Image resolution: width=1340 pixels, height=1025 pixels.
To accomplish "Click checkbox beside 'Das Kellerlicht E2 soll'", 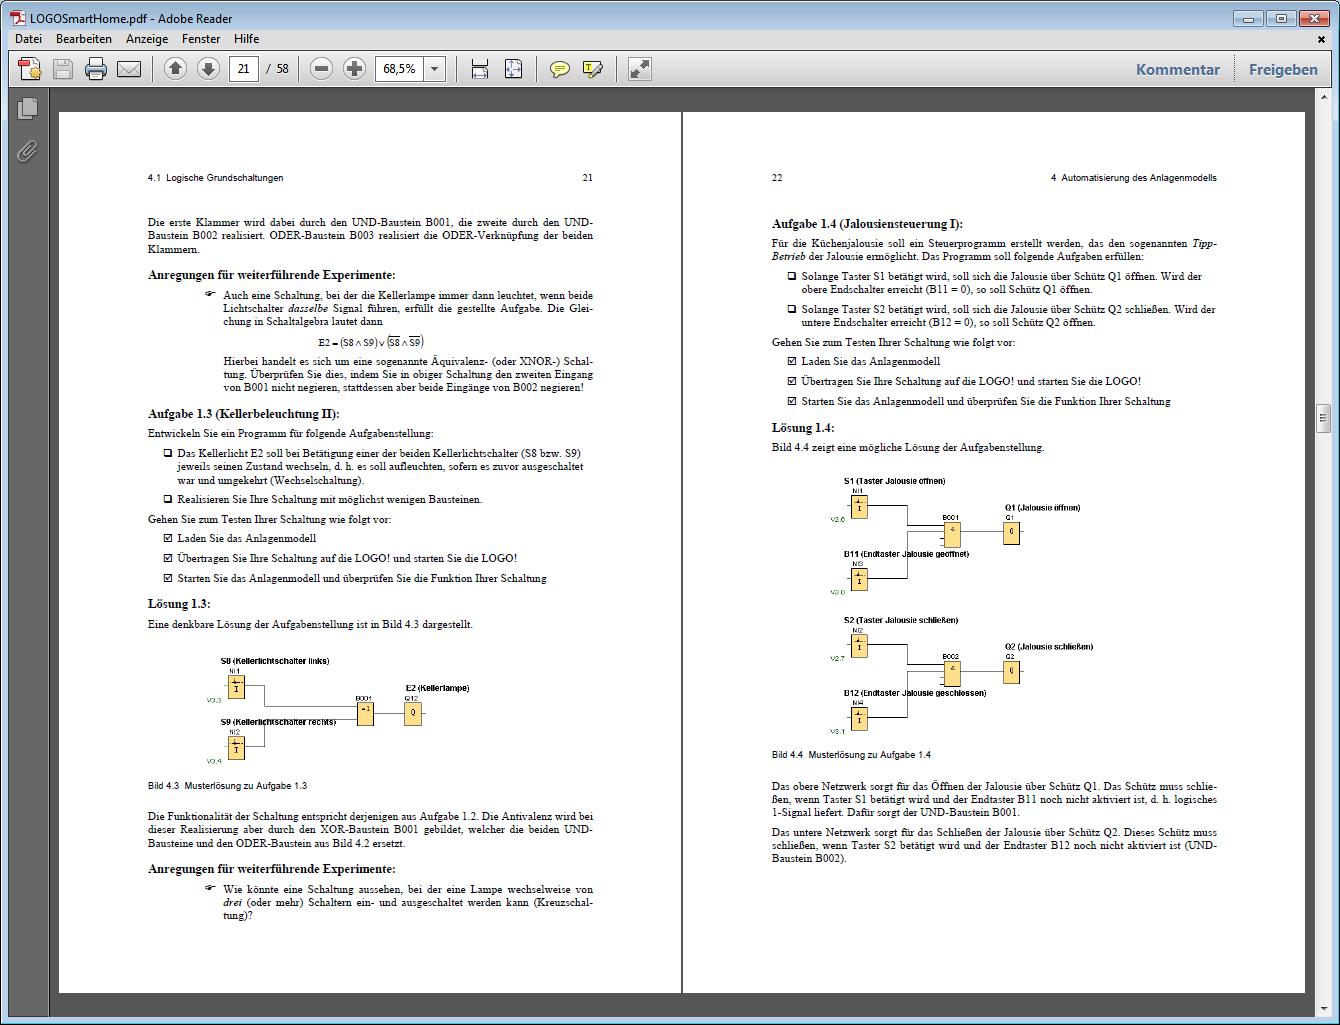I will point(168,453).
